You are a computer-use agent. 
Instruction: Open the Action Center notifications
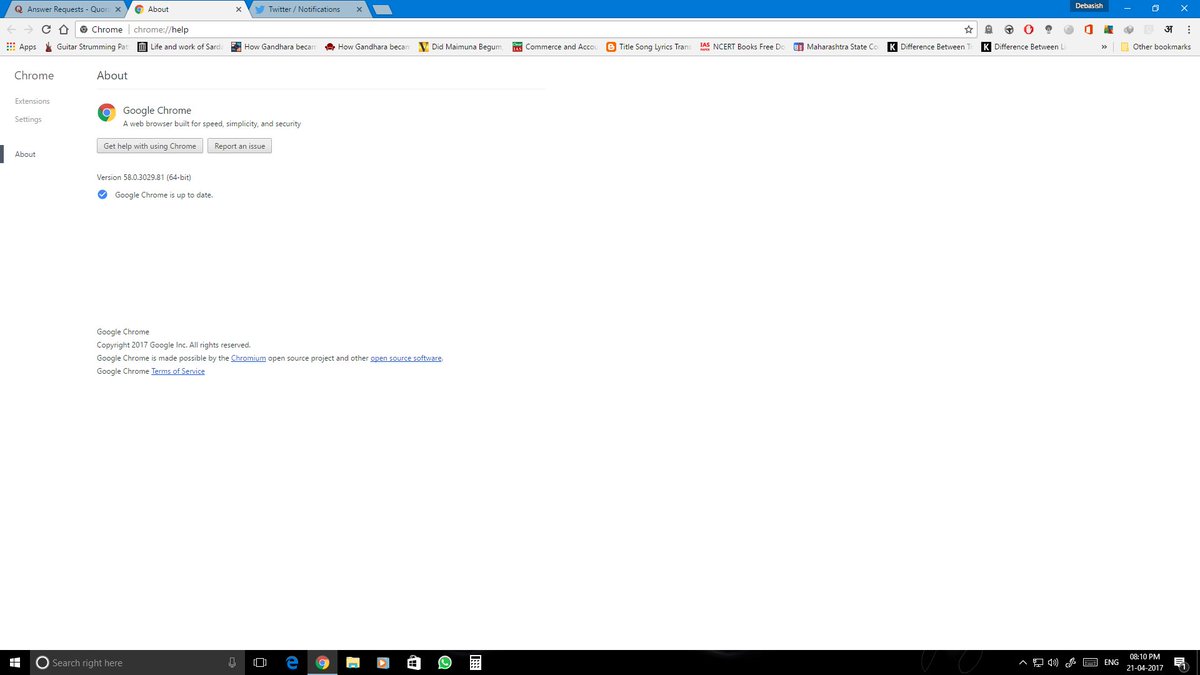1180,662
